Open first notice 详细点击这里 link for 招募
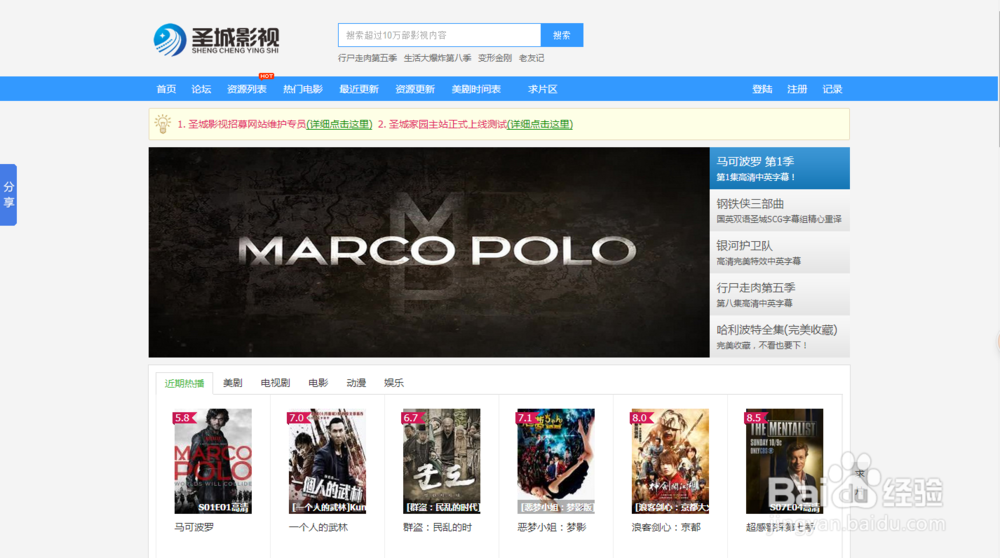This screenshot has height=558, width=1000. pos(339,124)
